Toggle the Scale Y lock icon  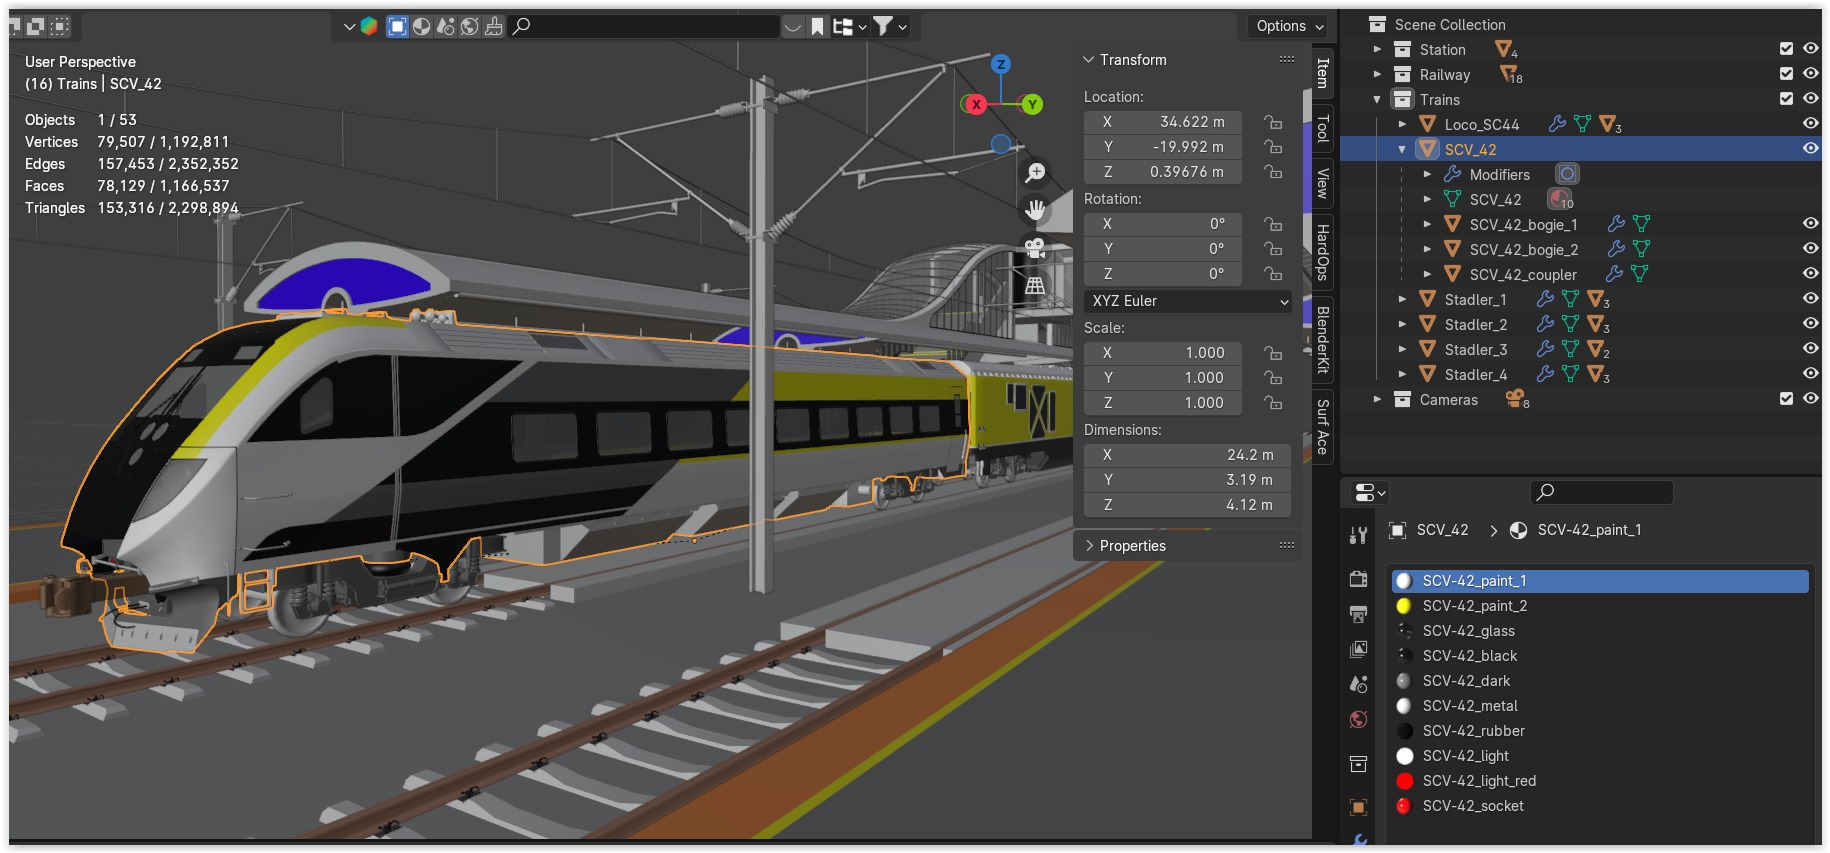pyautogui.click(x=1273, y=378)
